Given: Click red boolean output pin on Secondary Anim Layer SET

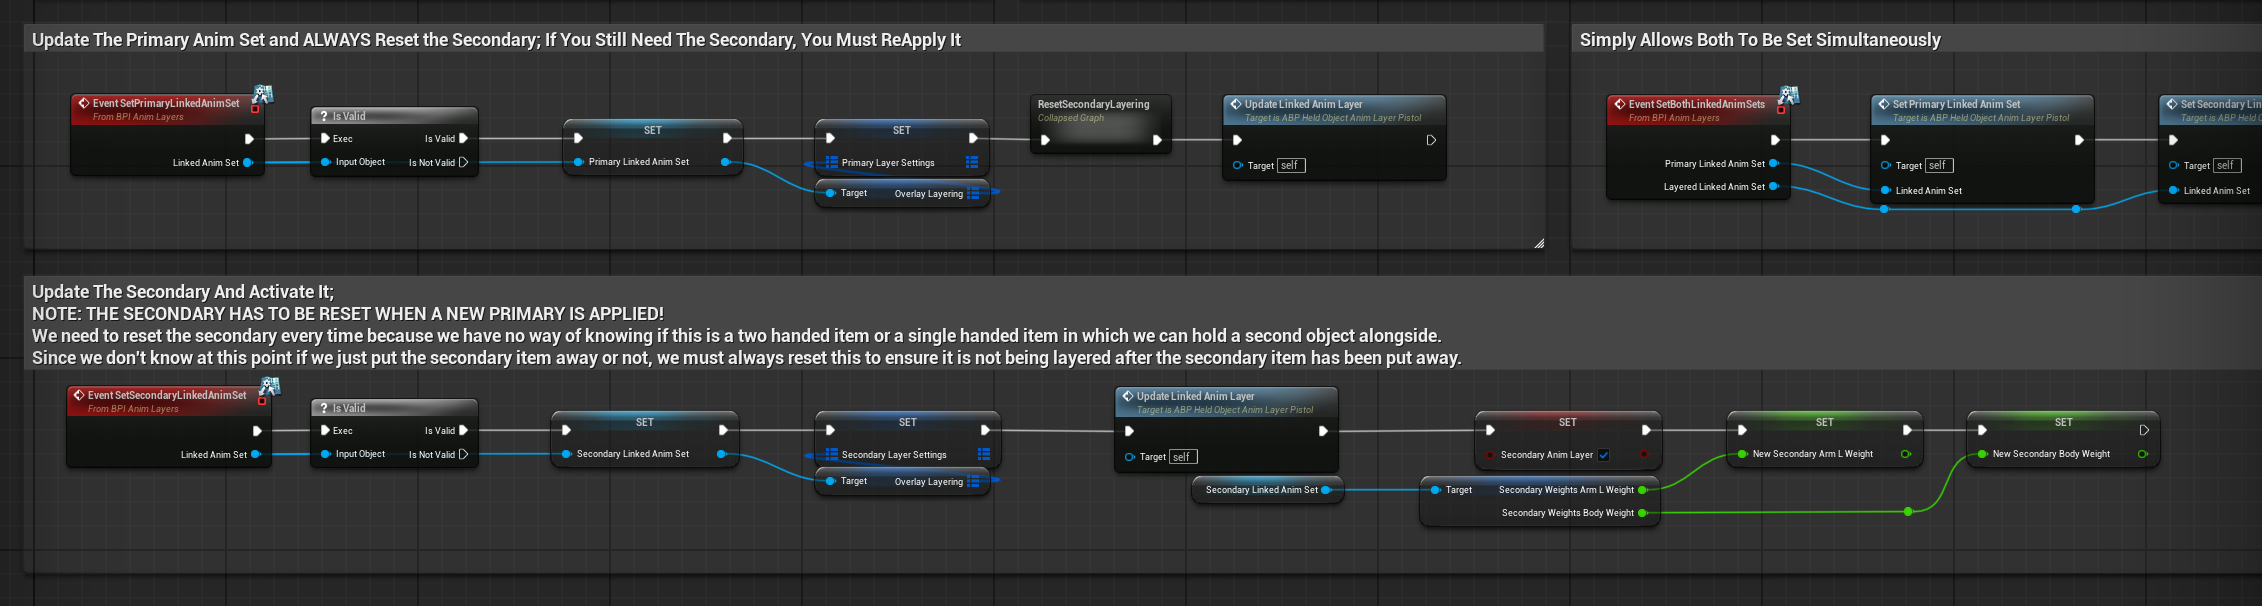Looking at the screenshot, I should click(1644, 455).
